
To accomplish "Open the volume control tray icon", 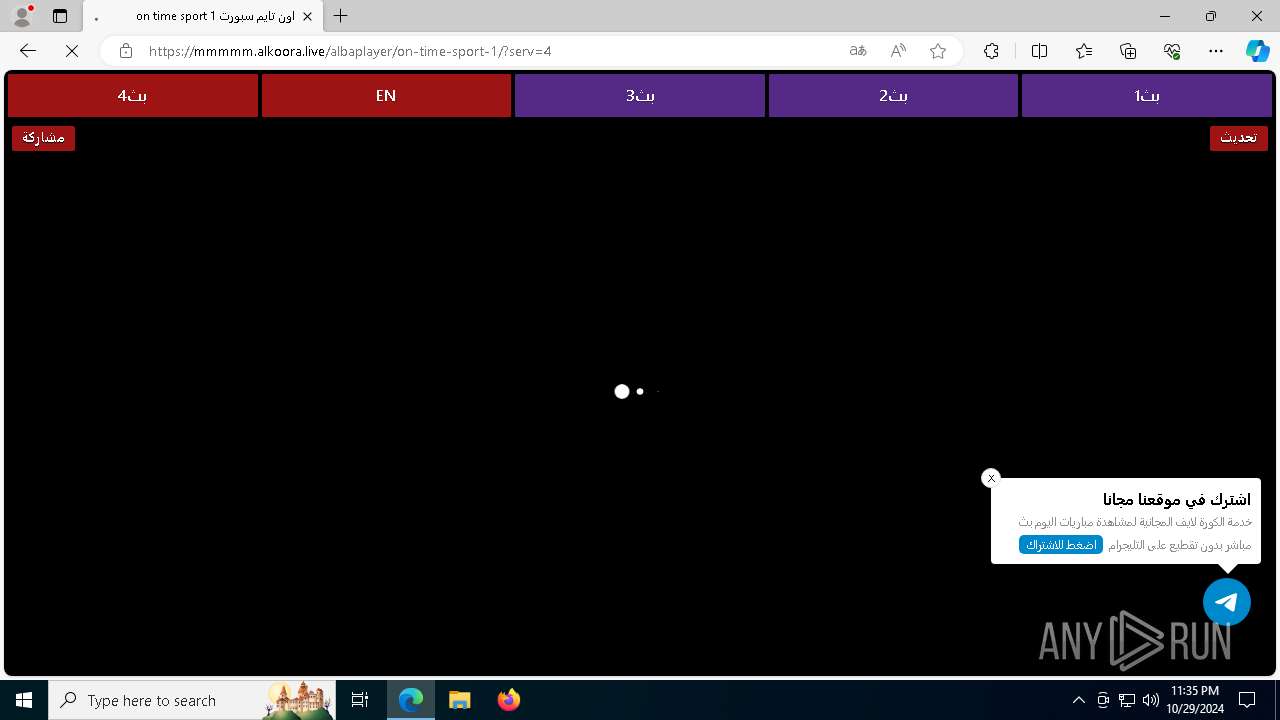I will coord(1150,700).
